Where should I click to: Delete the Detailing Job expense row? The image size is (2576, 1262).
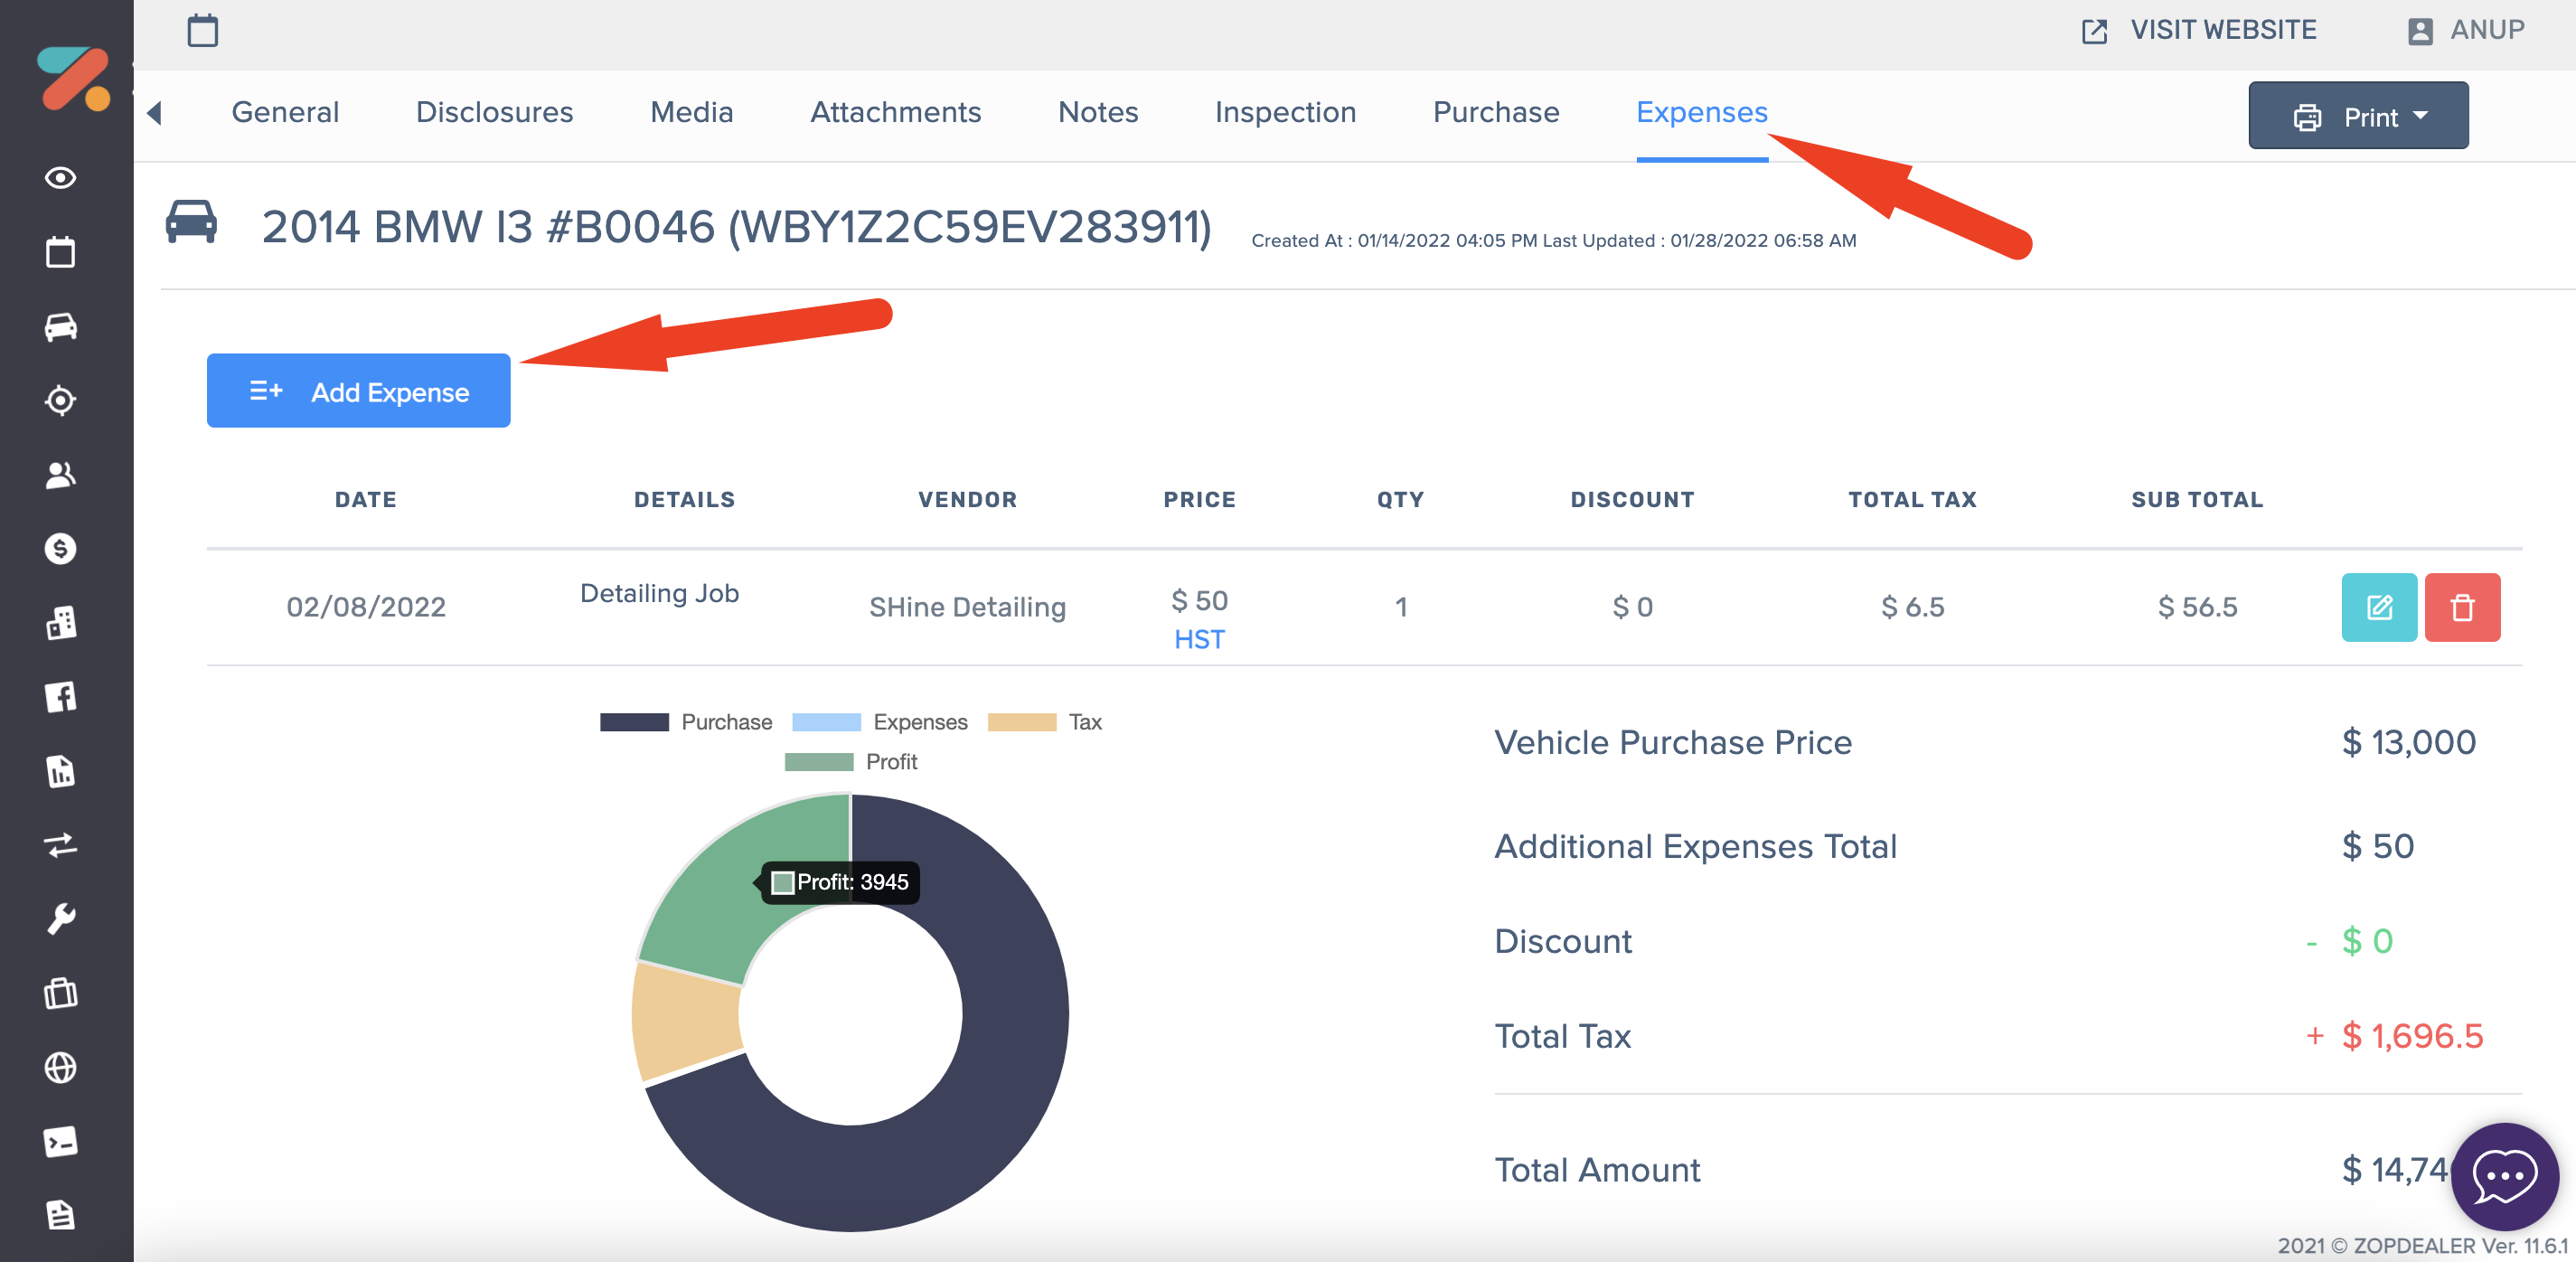tap(2461, 607)
